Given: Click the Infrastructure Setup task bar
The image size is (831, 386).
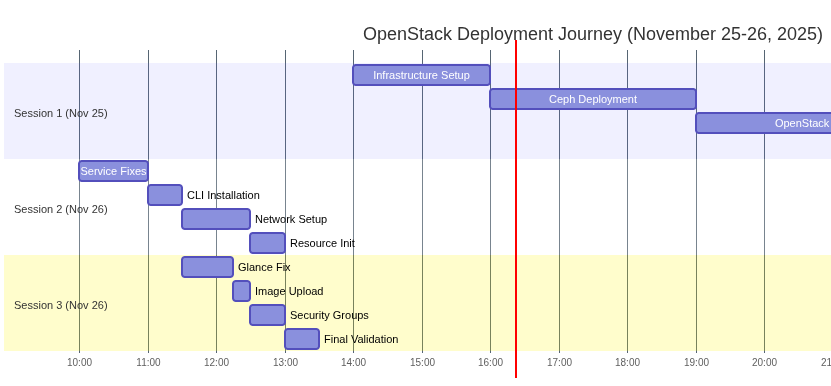Looking at the screenshot, I should [x=421, y=75].
